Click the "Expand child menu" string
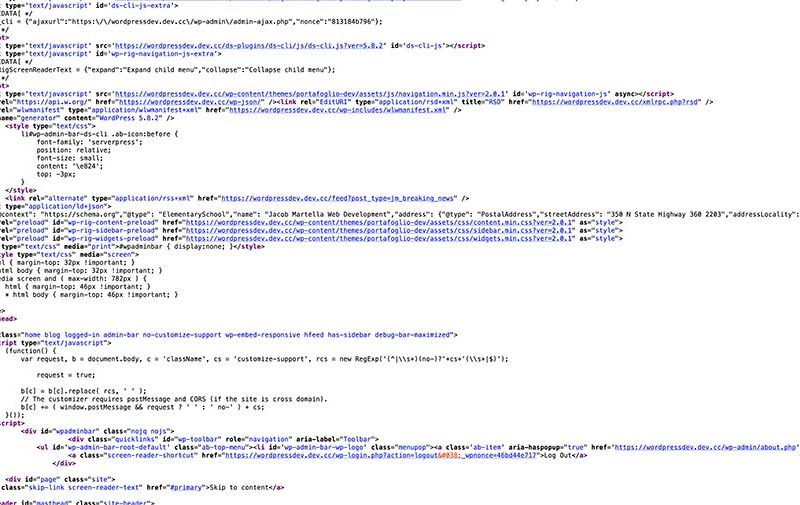The width and height of the screenshot is (800, 505). [x=162, y=70]
